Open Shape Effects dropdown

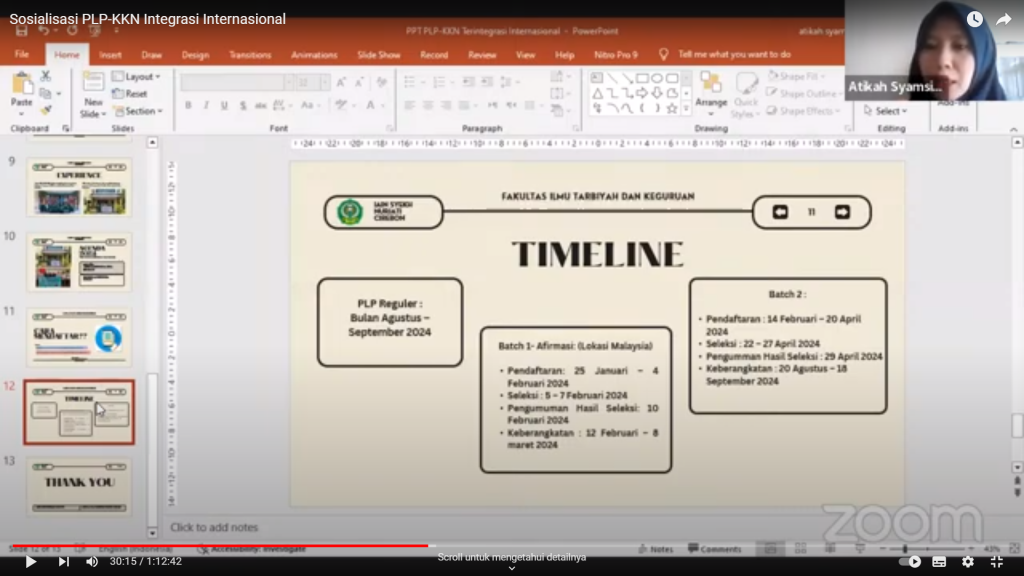[x=803, y=111]
